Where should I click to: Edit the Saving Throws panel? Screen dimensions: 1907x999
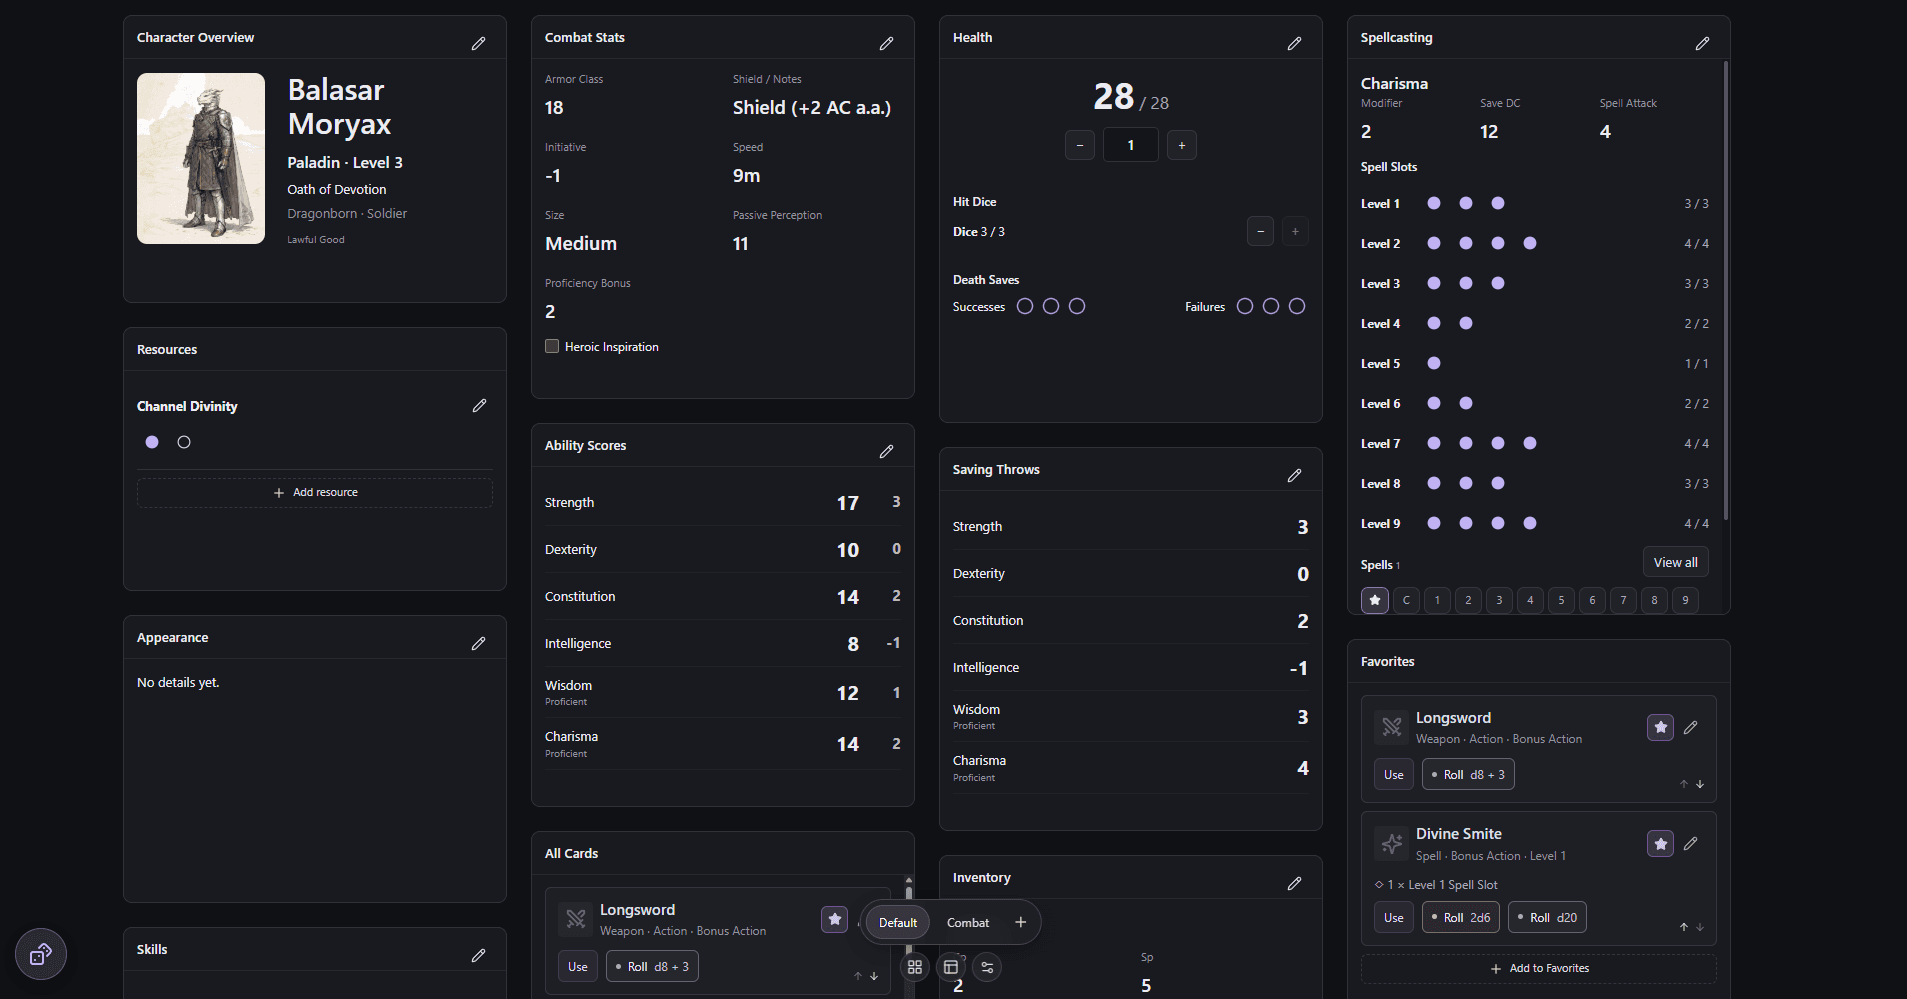[x=1295, y=475]
